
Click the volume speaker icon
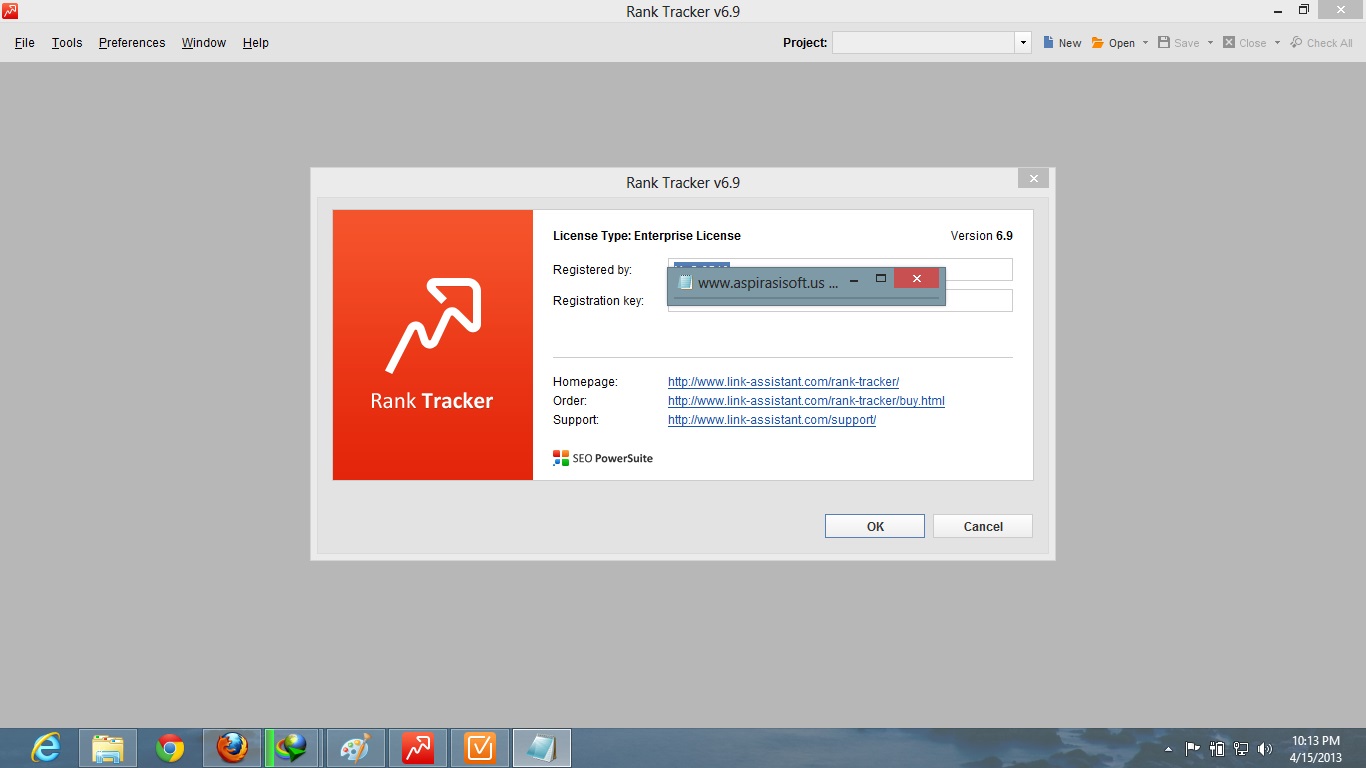pos(1265,748)
